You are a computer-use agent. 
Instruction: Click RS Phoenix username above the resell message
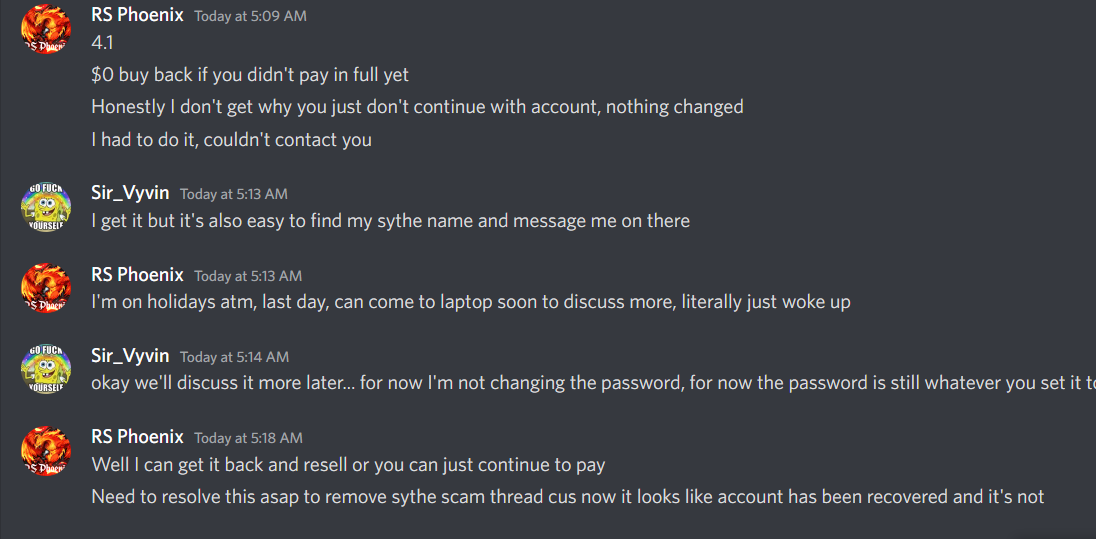click(137, 437)
